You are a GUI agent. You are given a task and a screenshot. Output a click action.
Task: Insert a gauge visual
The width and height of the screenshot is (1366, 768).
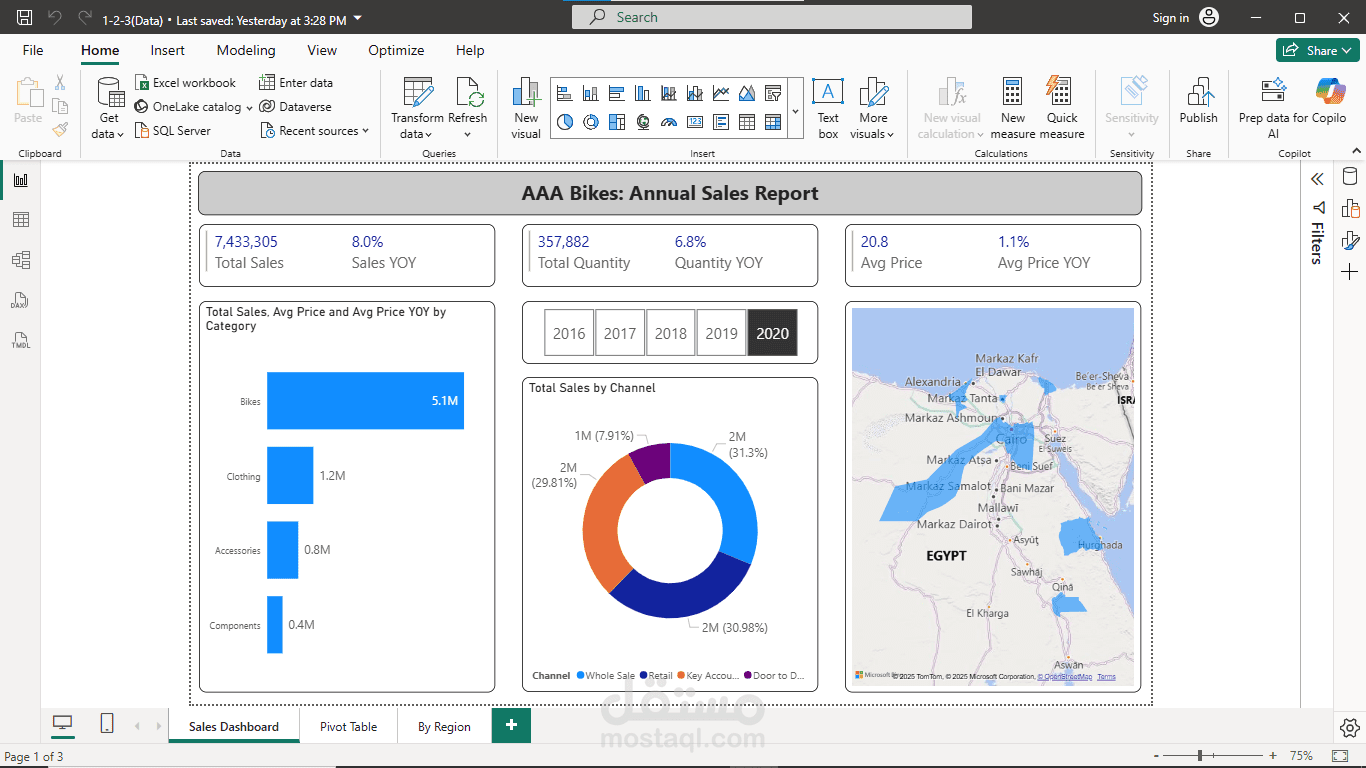pyautogui.click(x=668, y=122)
